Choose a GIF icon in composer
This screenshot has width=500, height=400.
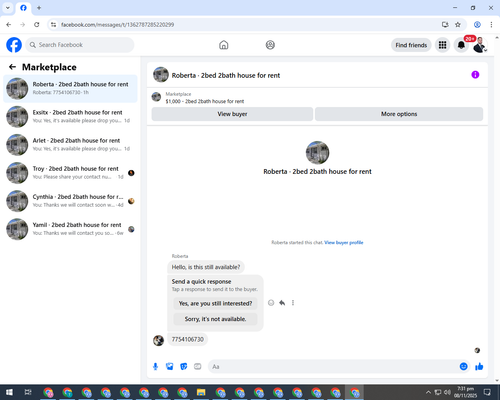[198, 367]
